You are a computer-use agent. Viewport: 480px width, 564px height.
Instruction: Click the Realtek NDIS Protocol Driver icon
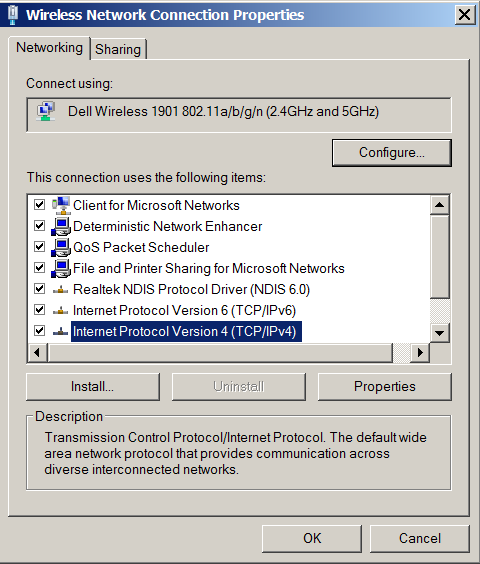point(60,290)
